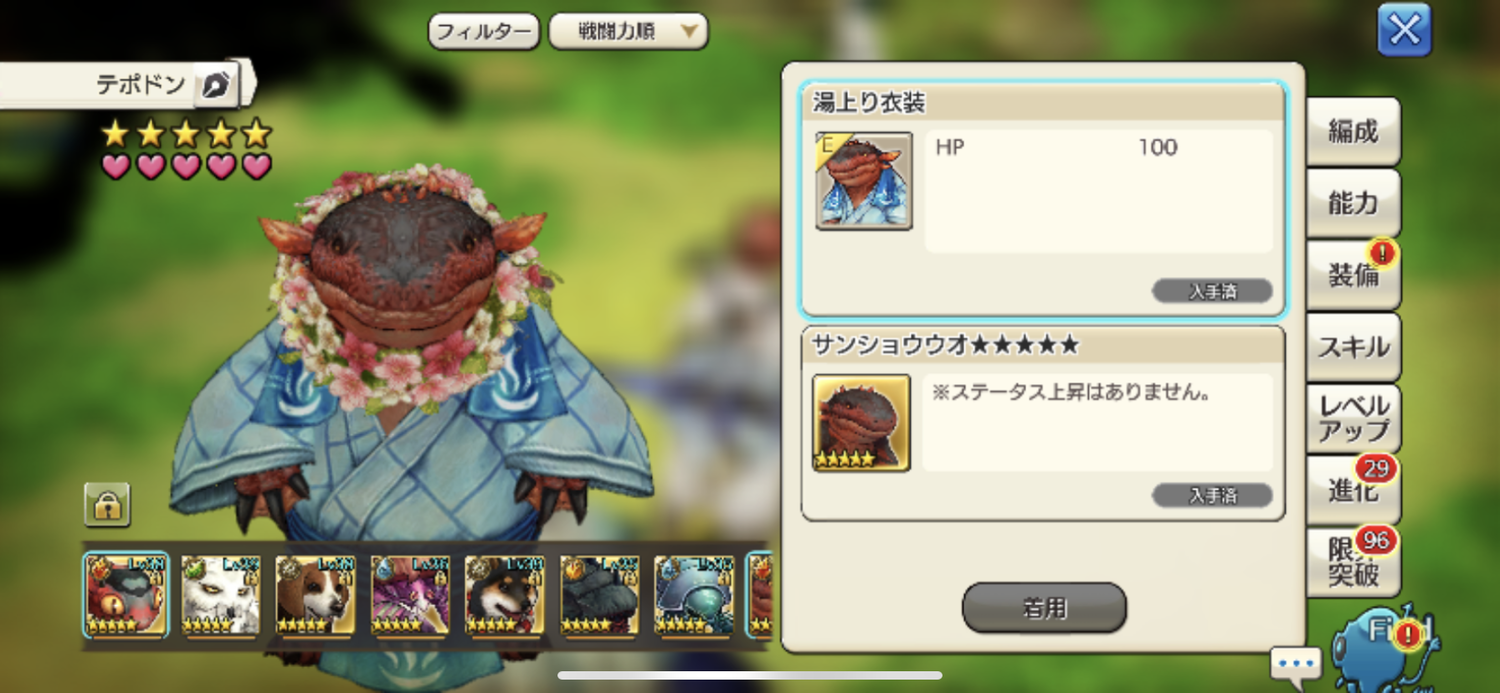Screen dimensions: 1500x693
Task: Select the brown-white dog unit thumbnail
Action: pos(316,595)
